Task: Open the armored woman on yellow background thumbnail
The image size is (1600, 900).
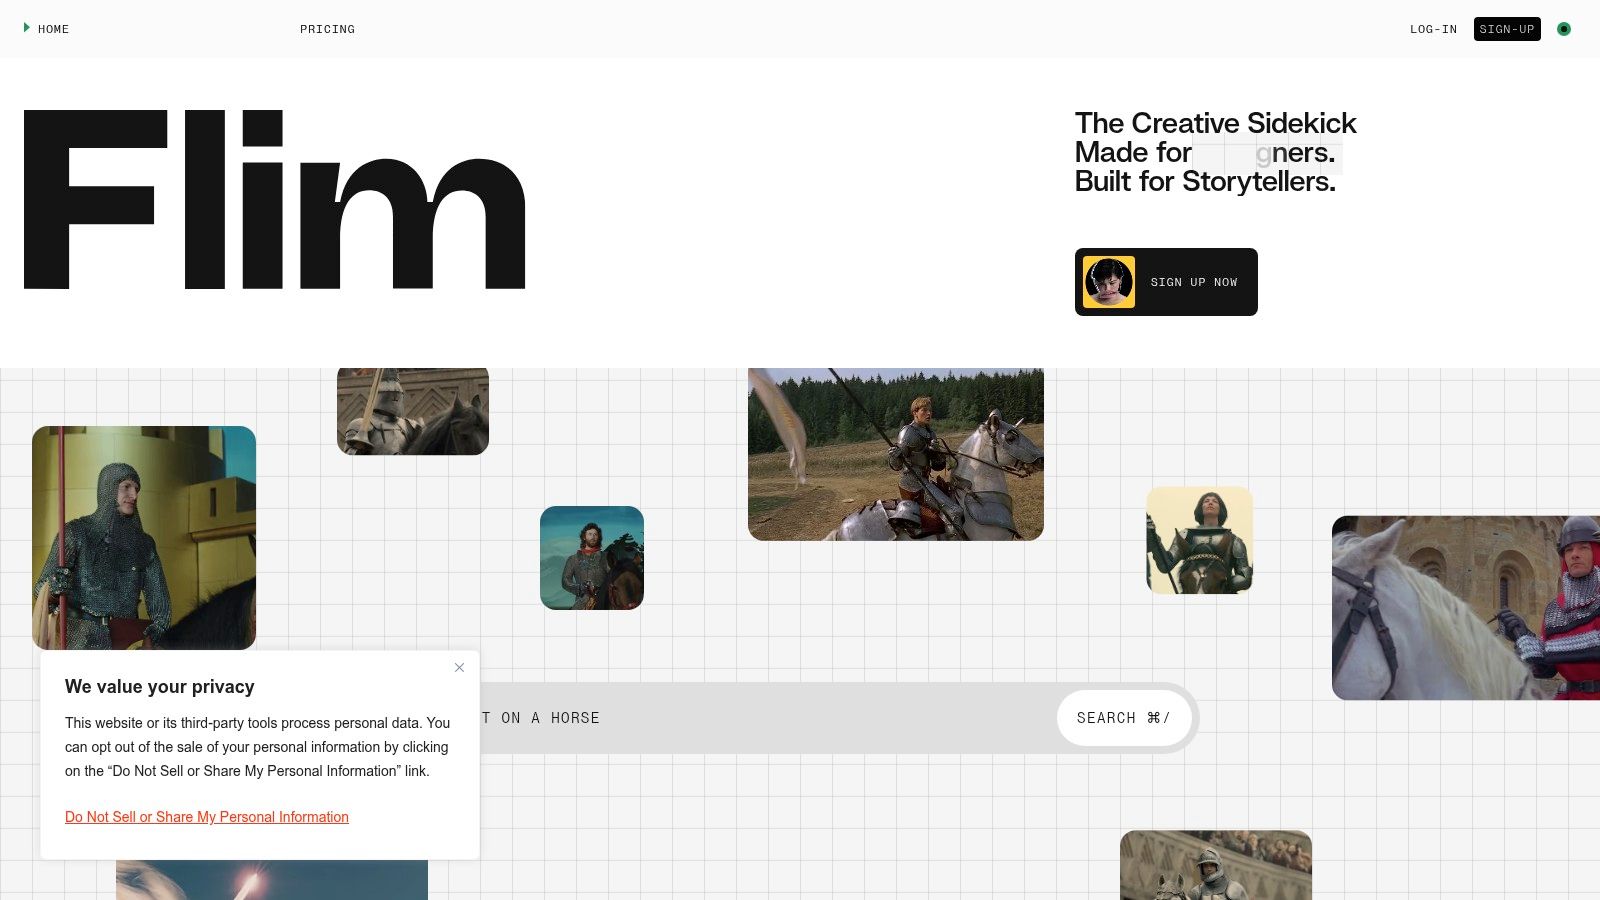Action: 1200,540
